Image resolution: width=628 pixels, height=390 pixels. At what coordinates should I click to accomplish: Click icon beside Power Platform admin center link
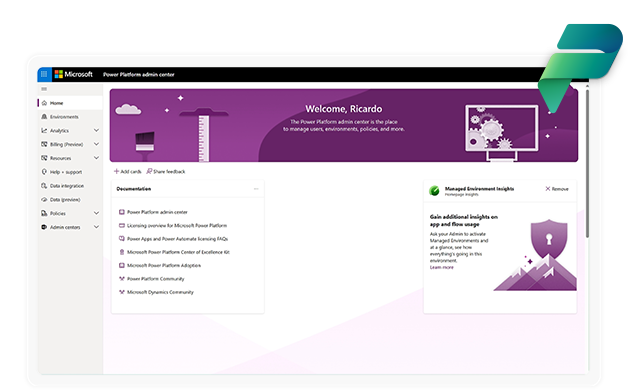click(122, 212)
